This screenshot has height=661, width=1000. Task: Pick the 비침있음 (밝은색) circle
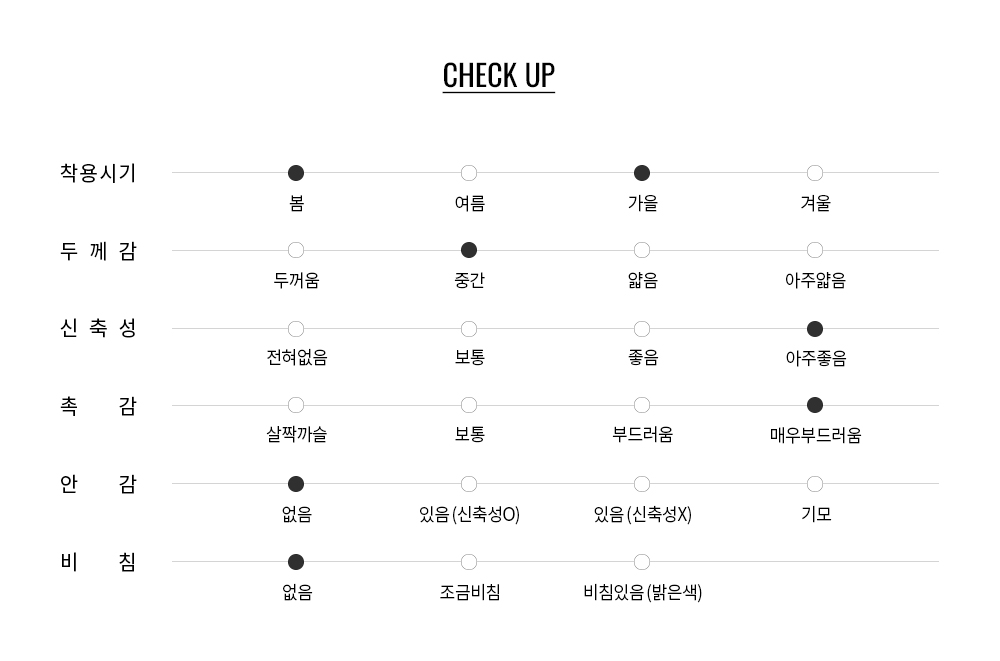click(x=642, y=562)
